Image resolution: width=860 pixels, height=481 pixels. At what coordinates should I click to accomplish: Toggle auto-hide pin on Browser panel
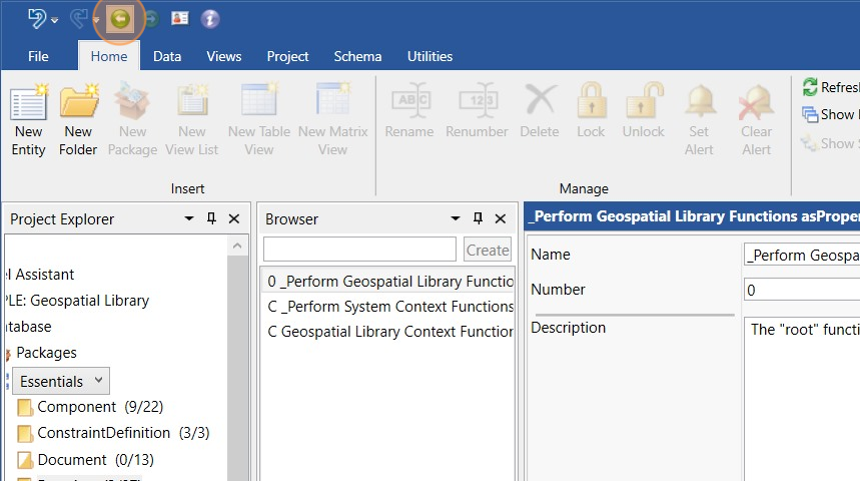(x=477, y=219)
